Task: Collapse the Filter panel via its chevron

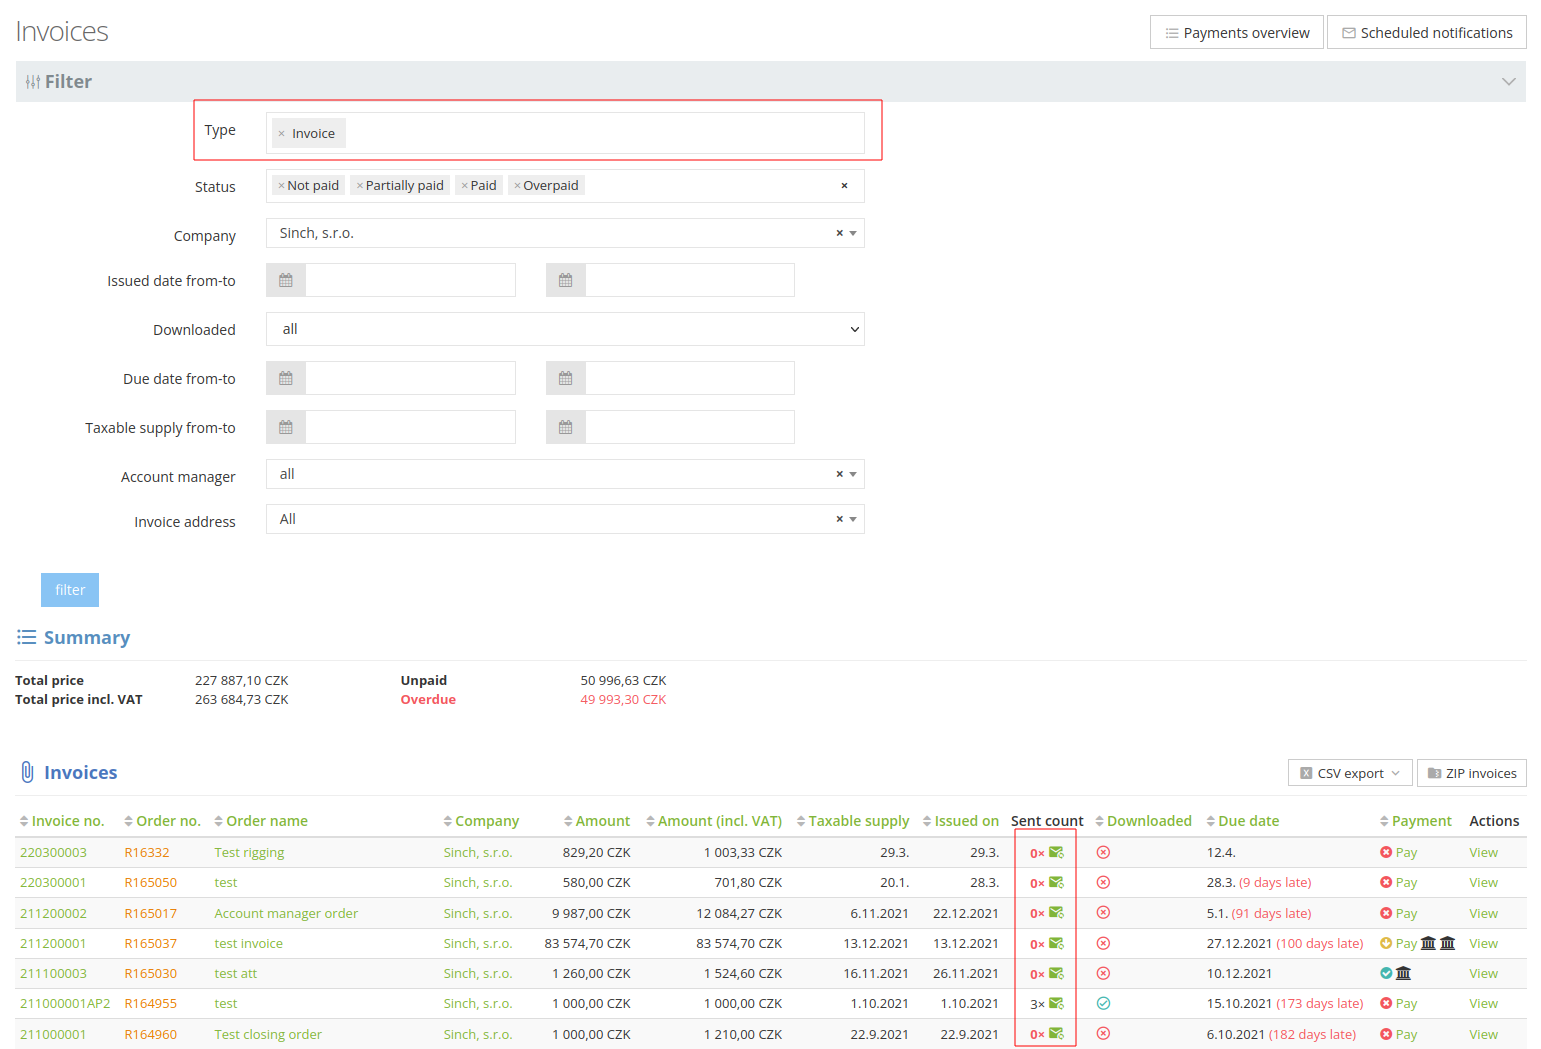Action: pyautogui.click(x=1508, y=81)
